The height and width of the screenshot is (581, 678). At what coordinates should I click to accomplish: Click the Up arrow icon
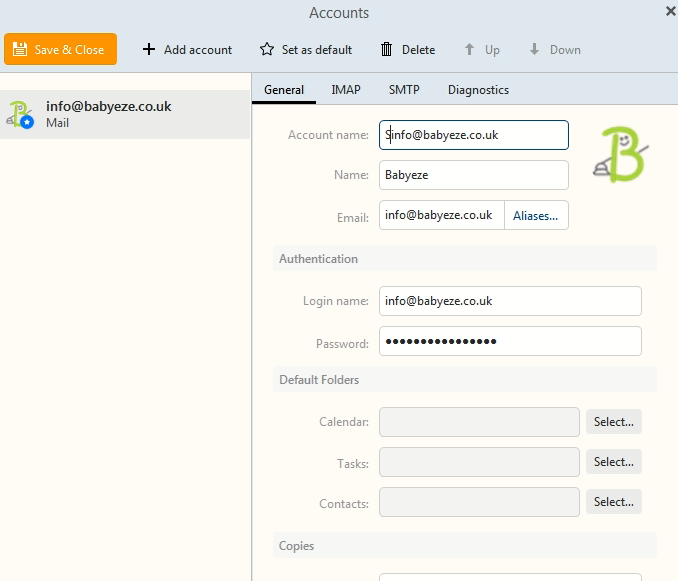tap(469, 49)
